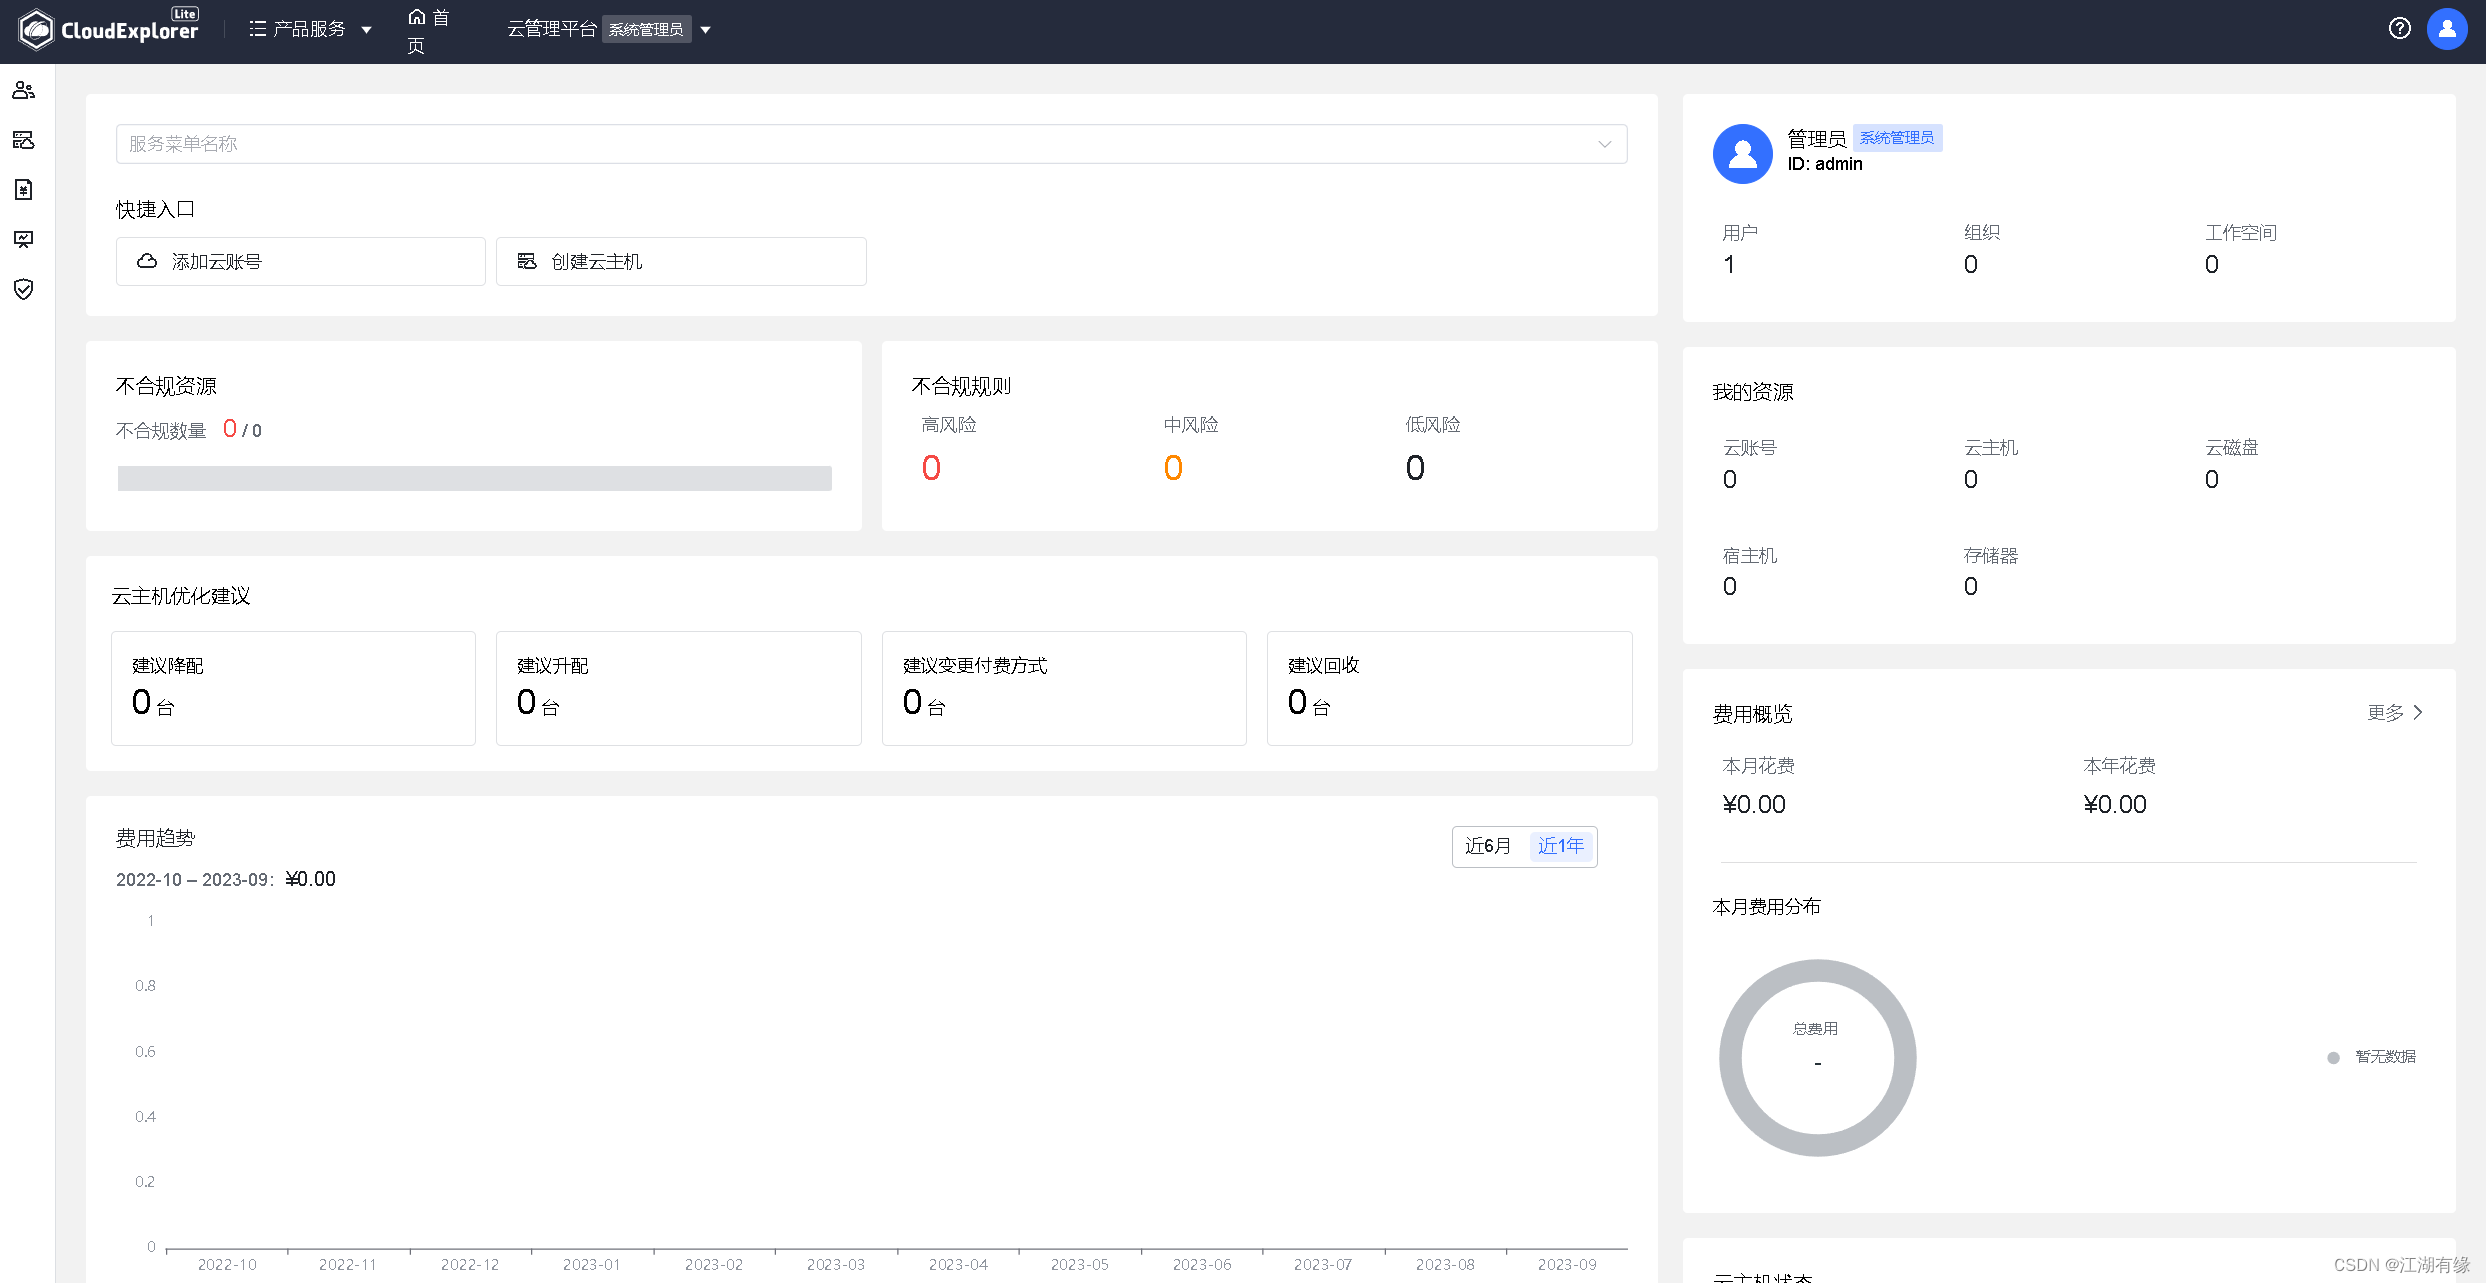The image size is (2486, 1283).
Task: Click the 不合规资源 heading
Action: (x=166, y=386)
